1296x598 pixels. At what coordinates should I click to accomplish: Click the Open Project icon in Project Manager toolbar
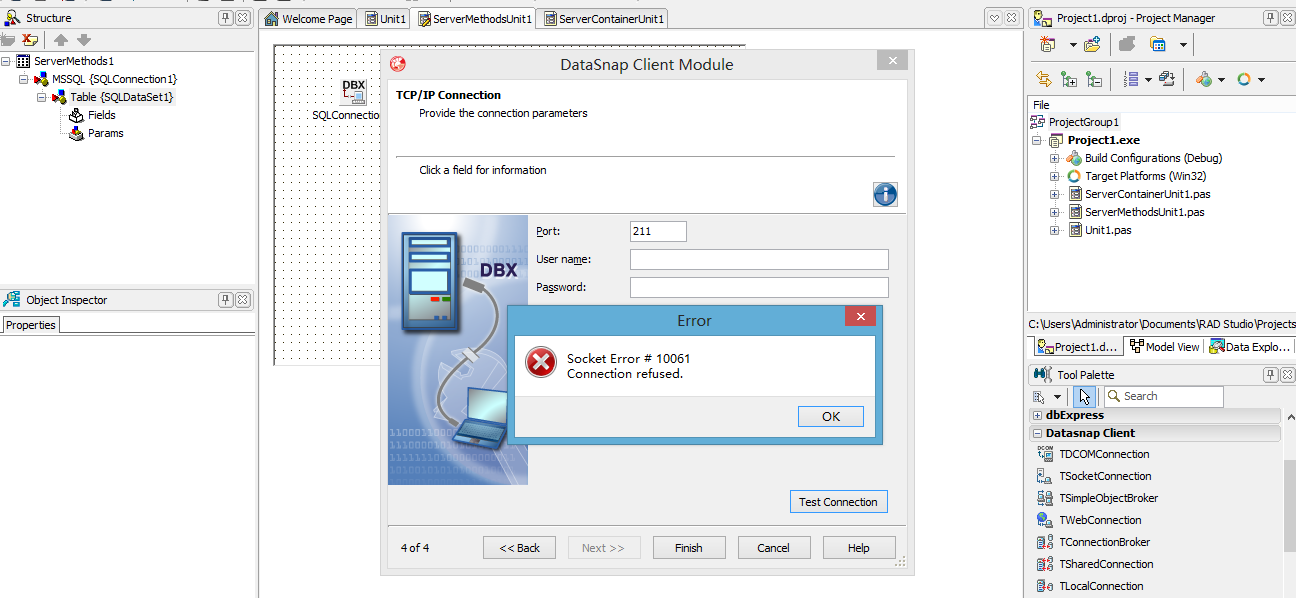tap(1090, 43)
